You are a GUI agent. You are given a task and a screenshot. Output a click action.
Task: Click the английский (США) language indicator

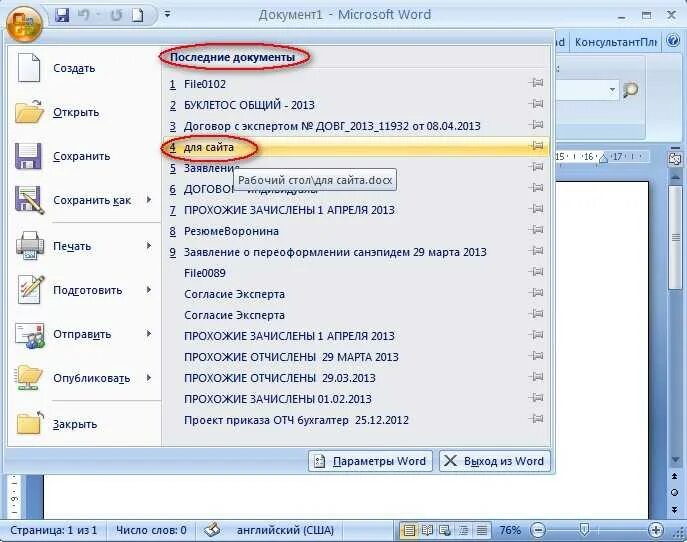tap(285, 530)
